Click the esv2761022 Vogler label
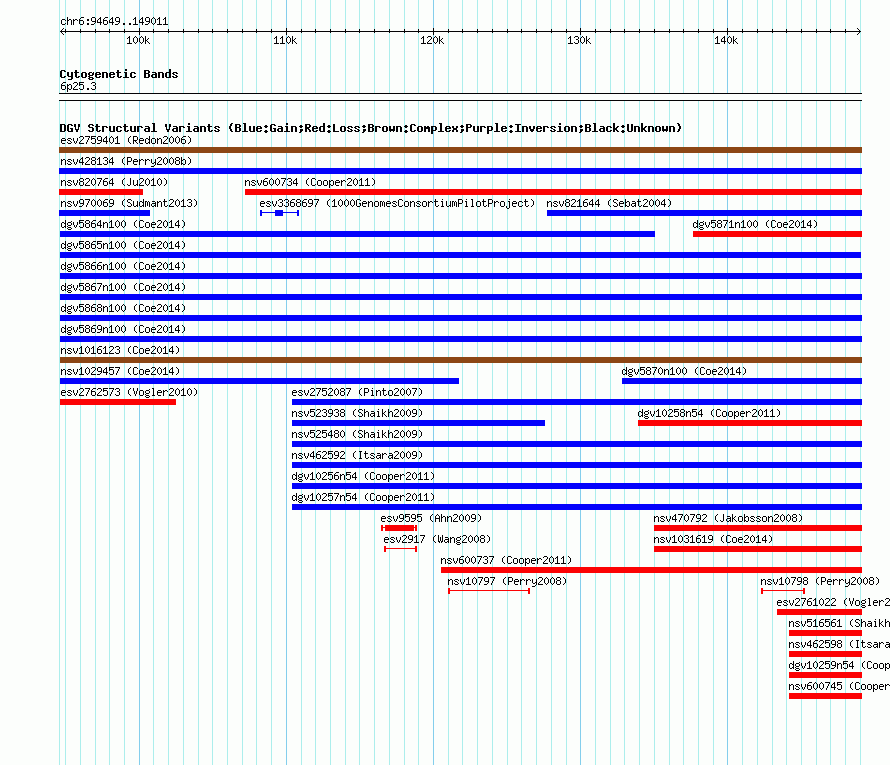890x765 pixels. point(833,602)
